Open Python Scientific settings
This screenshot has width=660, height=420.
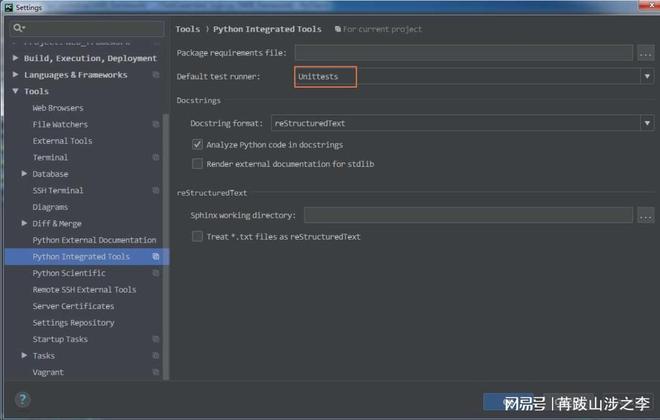(x=69, y=273)
